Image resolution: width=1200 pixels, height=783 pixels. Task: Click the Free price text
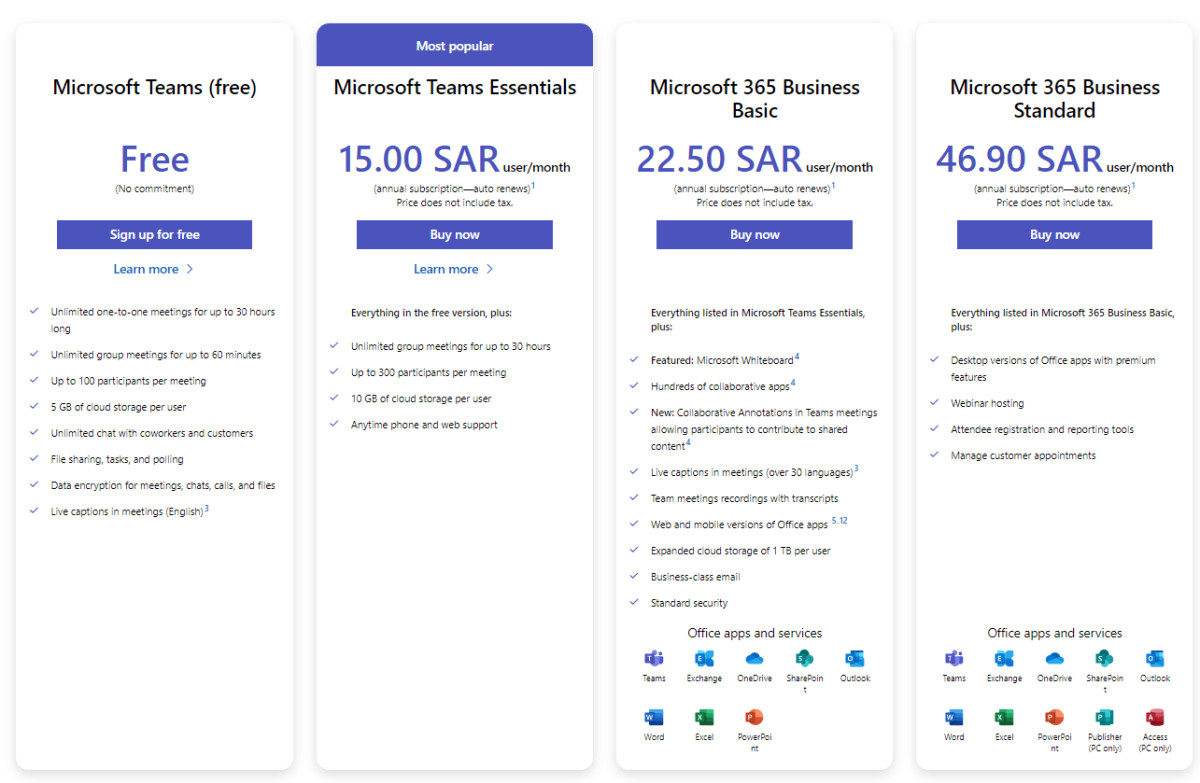click(154, 159)
